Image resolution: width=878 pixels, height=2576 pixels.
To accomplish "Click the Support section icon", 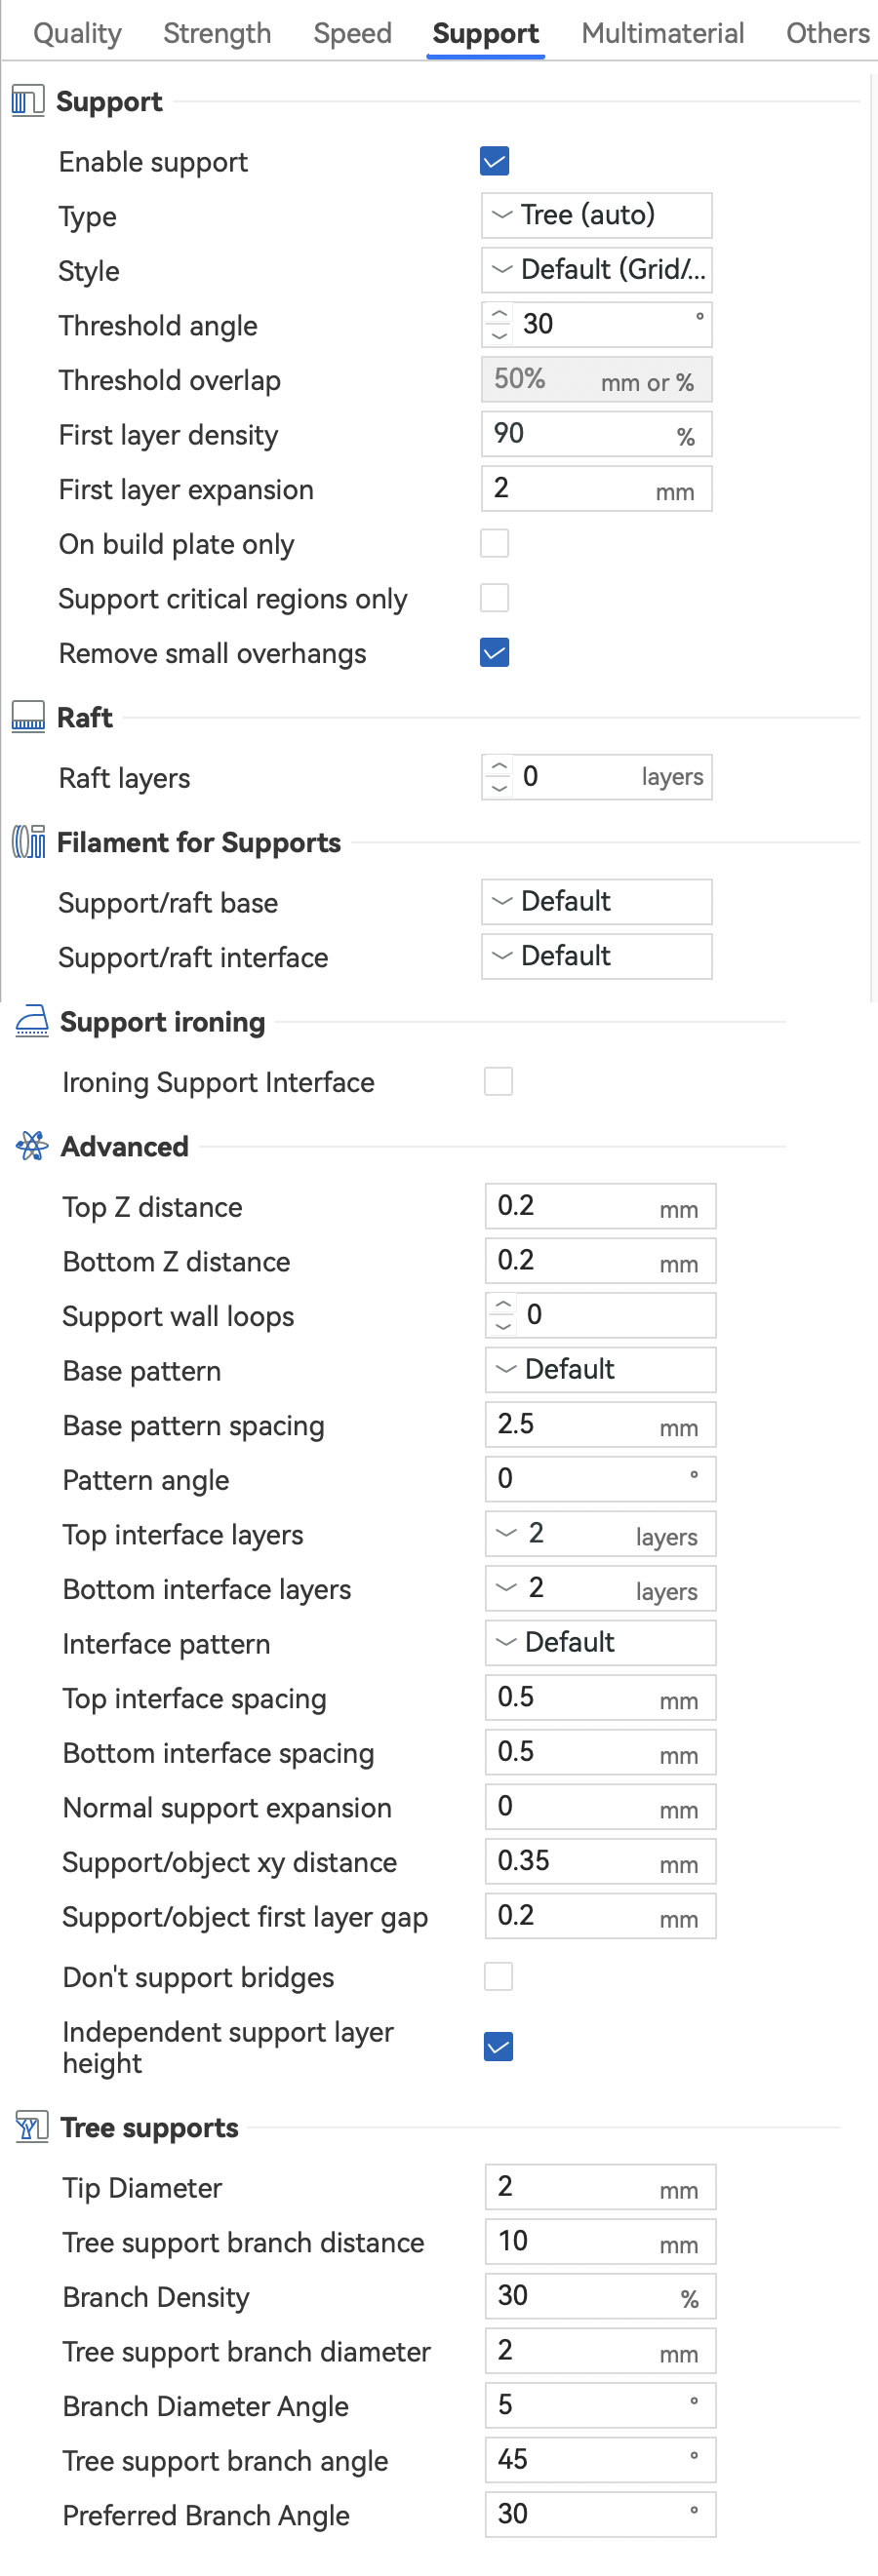I will (x=28, y=101).
